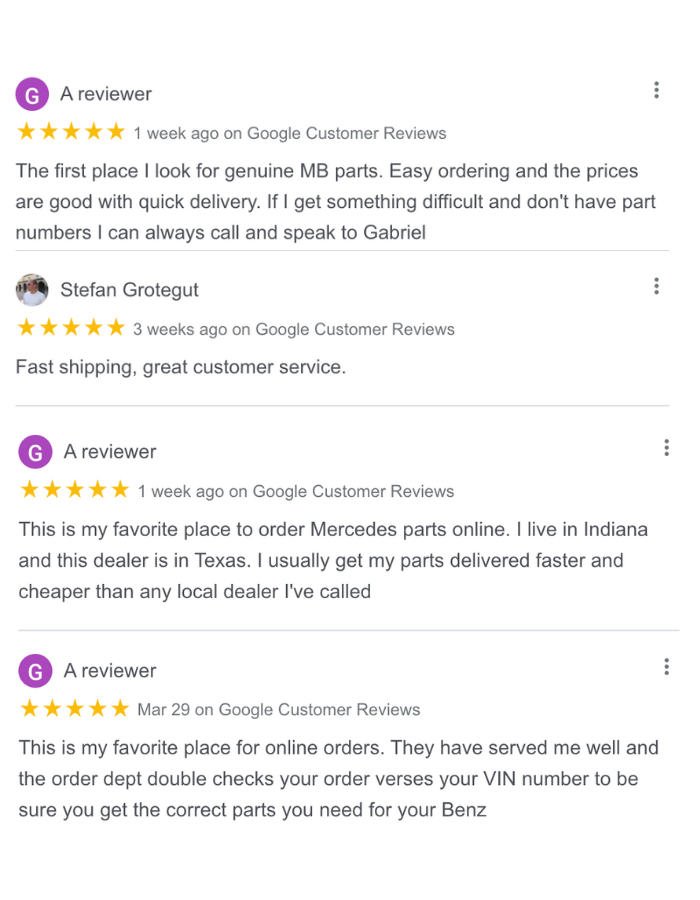Image resolution: width=700 pixels, height=900 pixels.
Task: Open options menu for the Indiana reviewer's review
Action: point(666,448)
